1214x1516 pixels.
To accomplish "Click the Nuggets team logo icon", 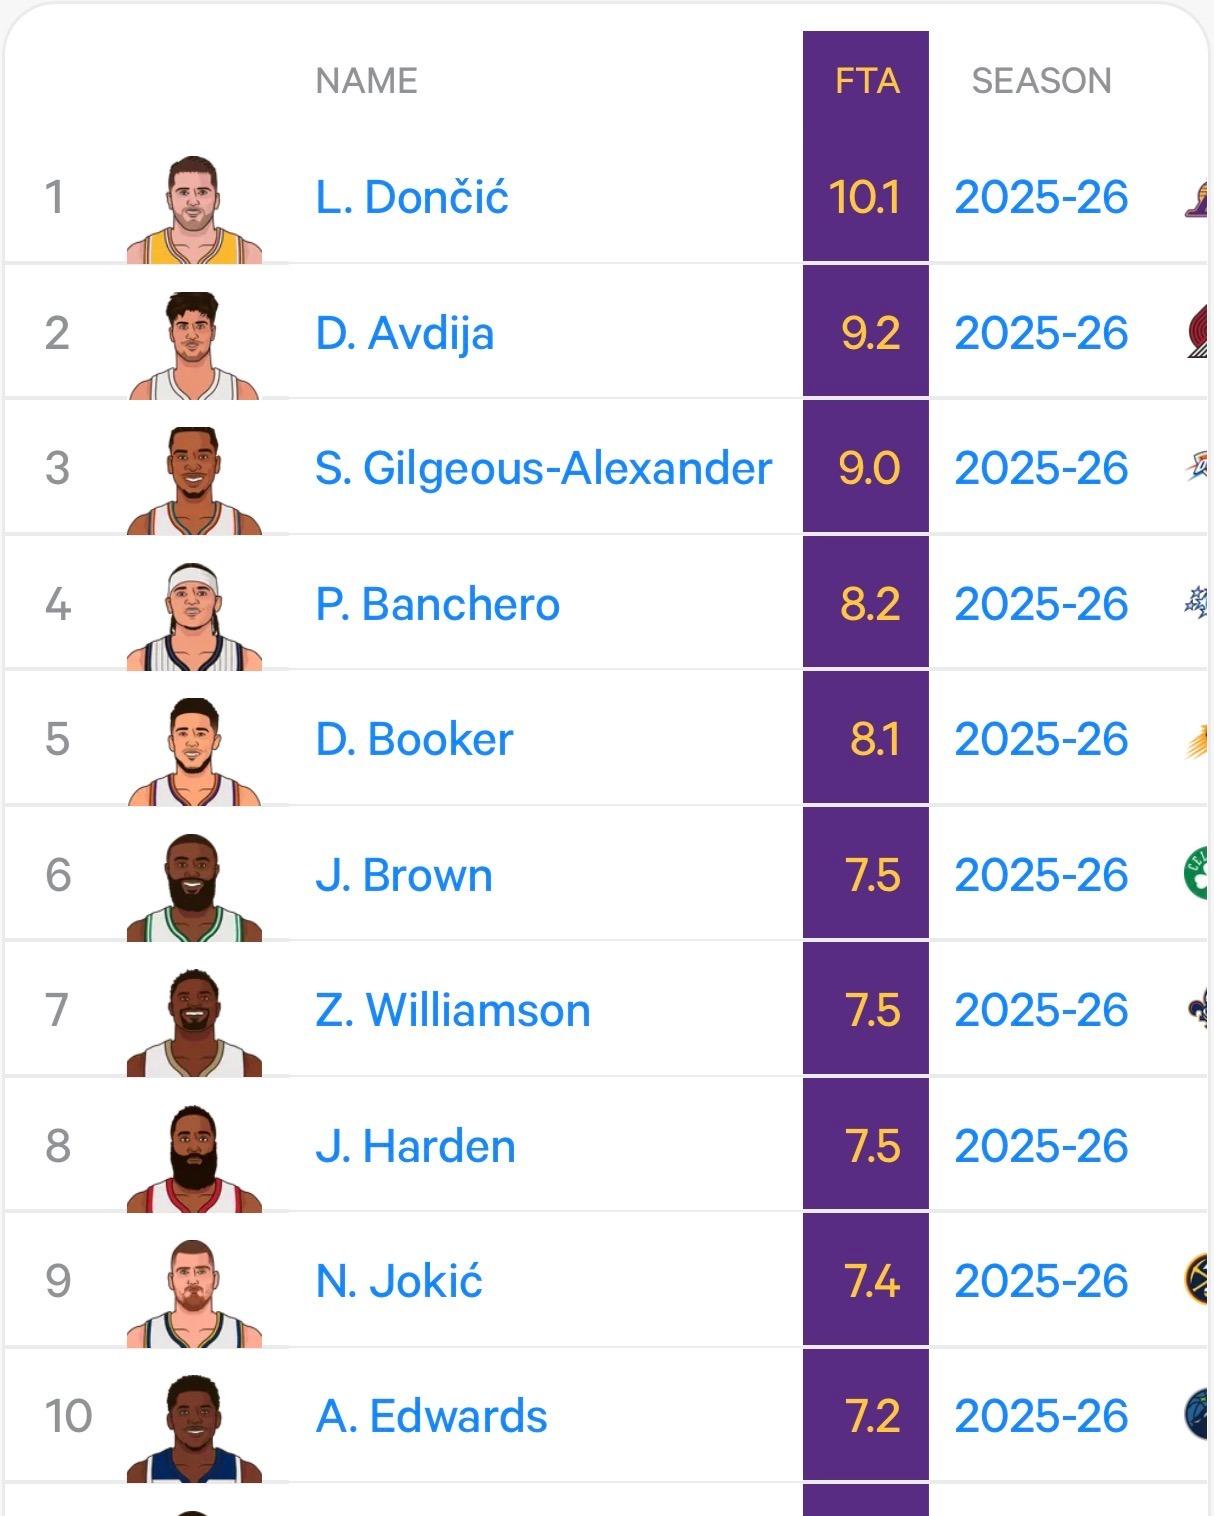I will (x=1197, y=1280).
